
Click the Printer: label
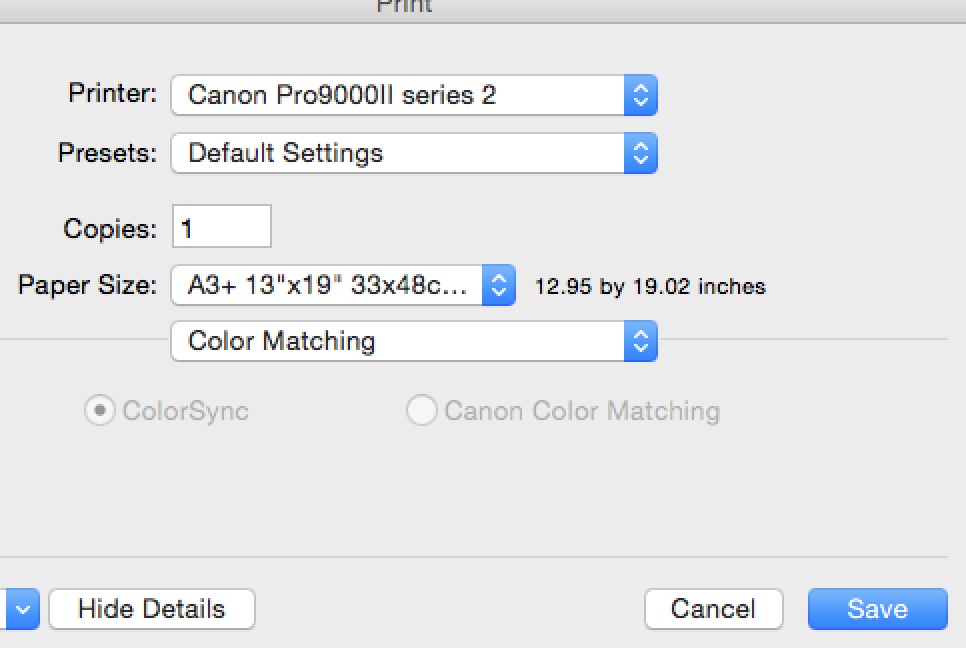[112, 94]
